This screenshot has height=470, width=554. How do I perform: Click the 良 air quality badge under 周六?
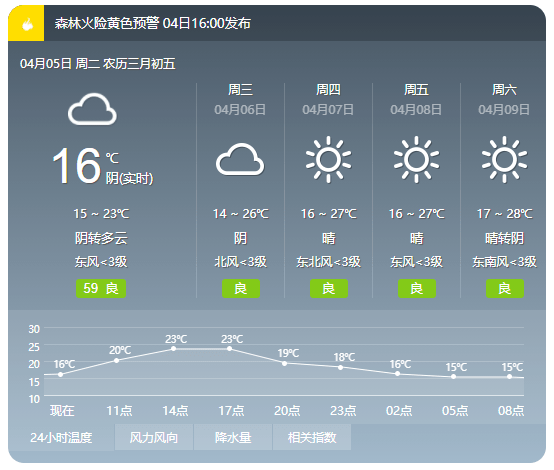505,288
